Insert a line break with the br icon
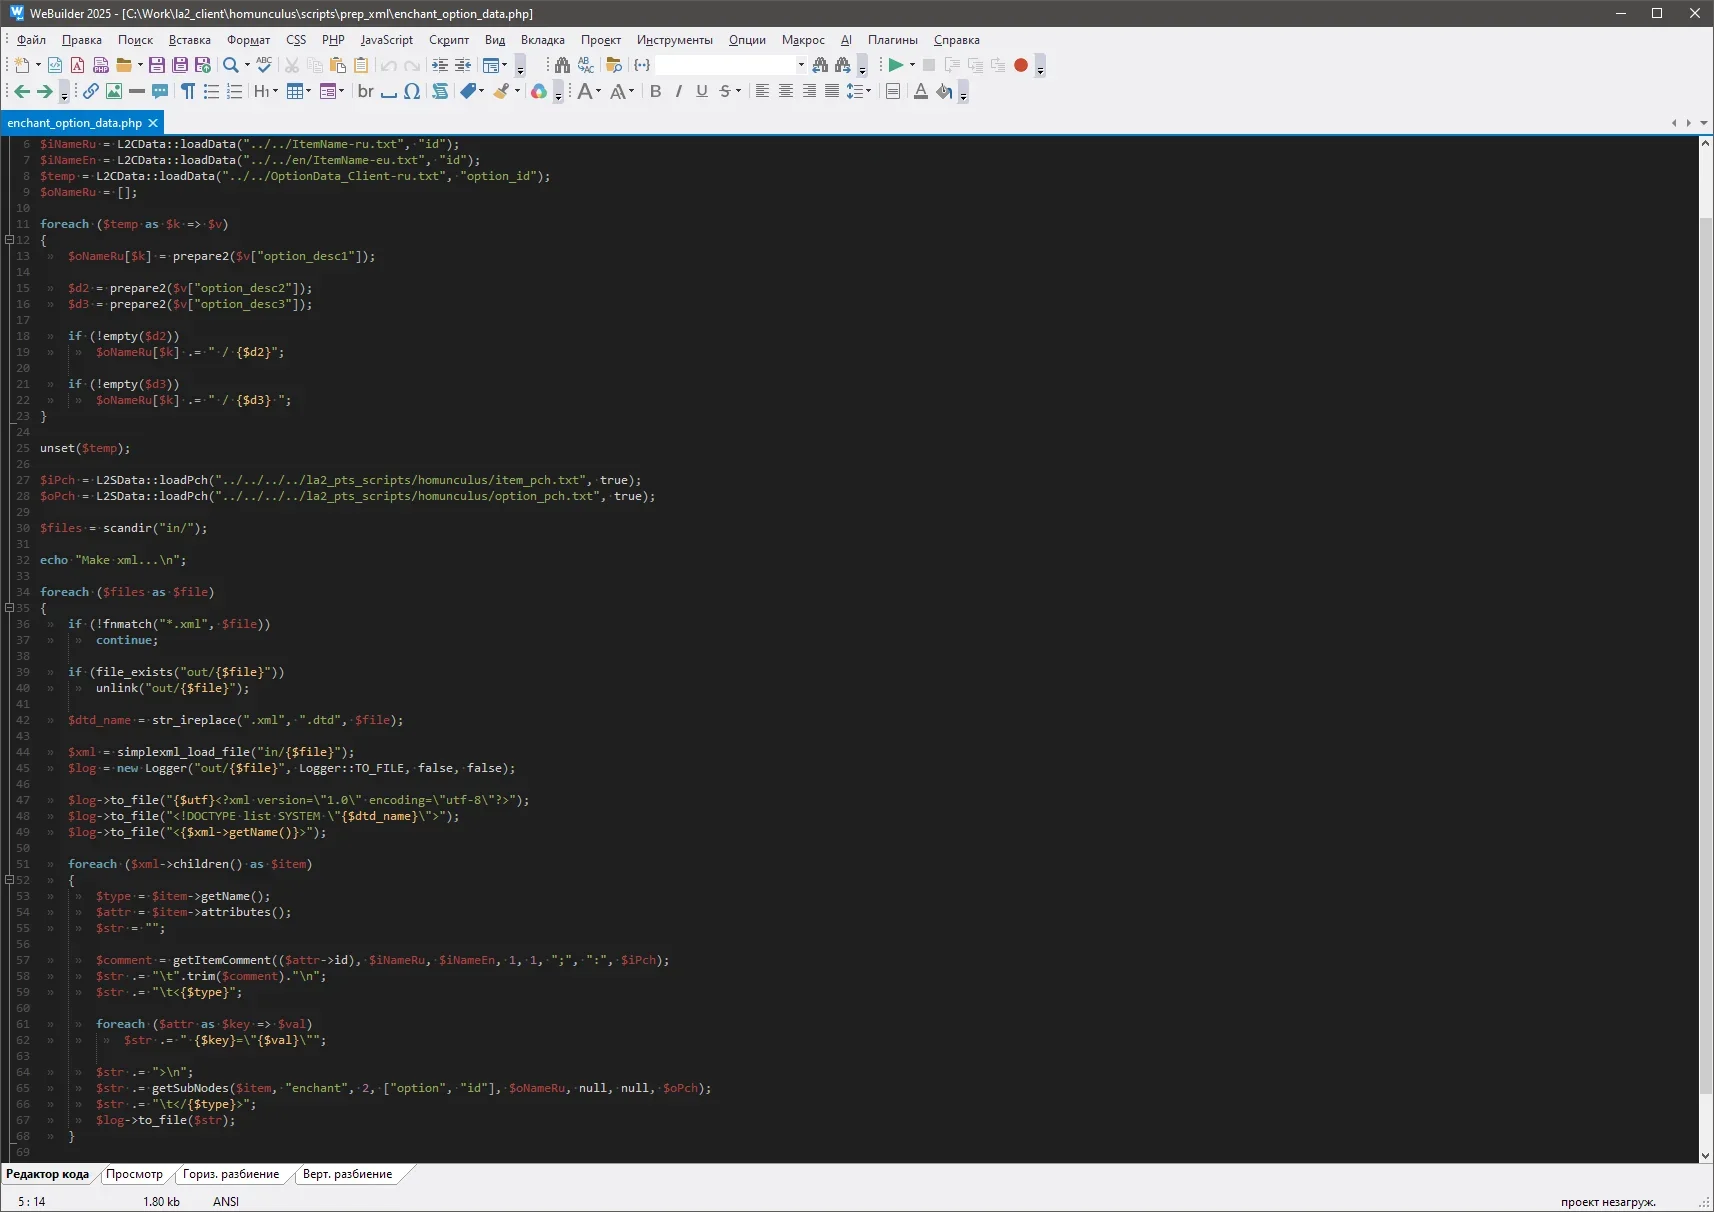Viewport: 1714px width, 1212px height. click(x=366, y=92)
